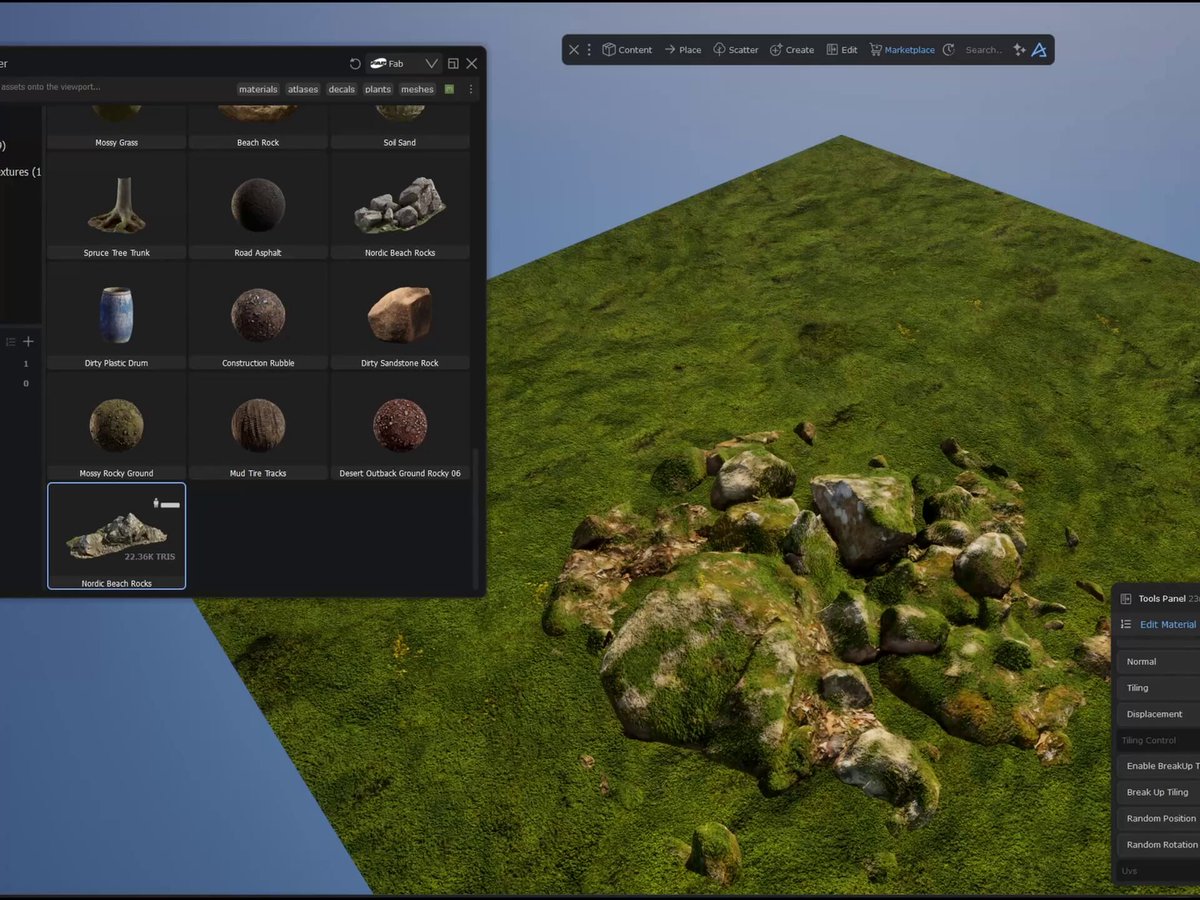This screenshot has width=1200, height=900.
Task: Open the Content tool in the top toolbar
Action: (627, 50)
